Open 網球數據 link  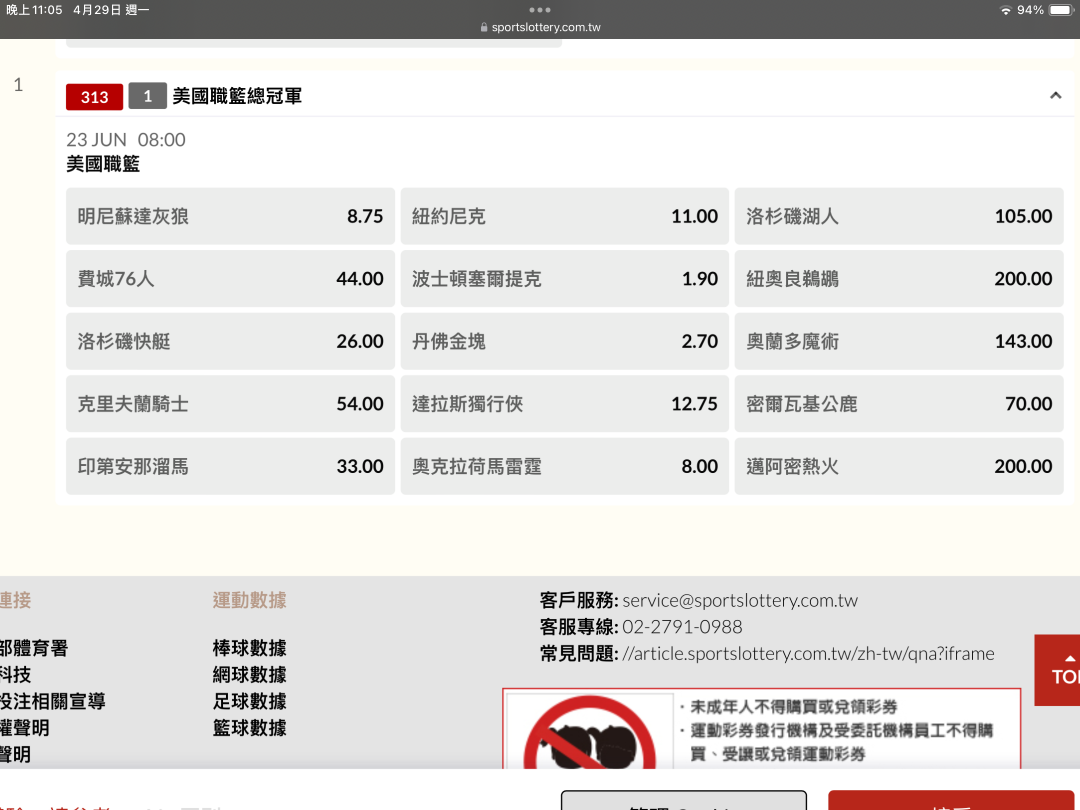pos(249,675)
